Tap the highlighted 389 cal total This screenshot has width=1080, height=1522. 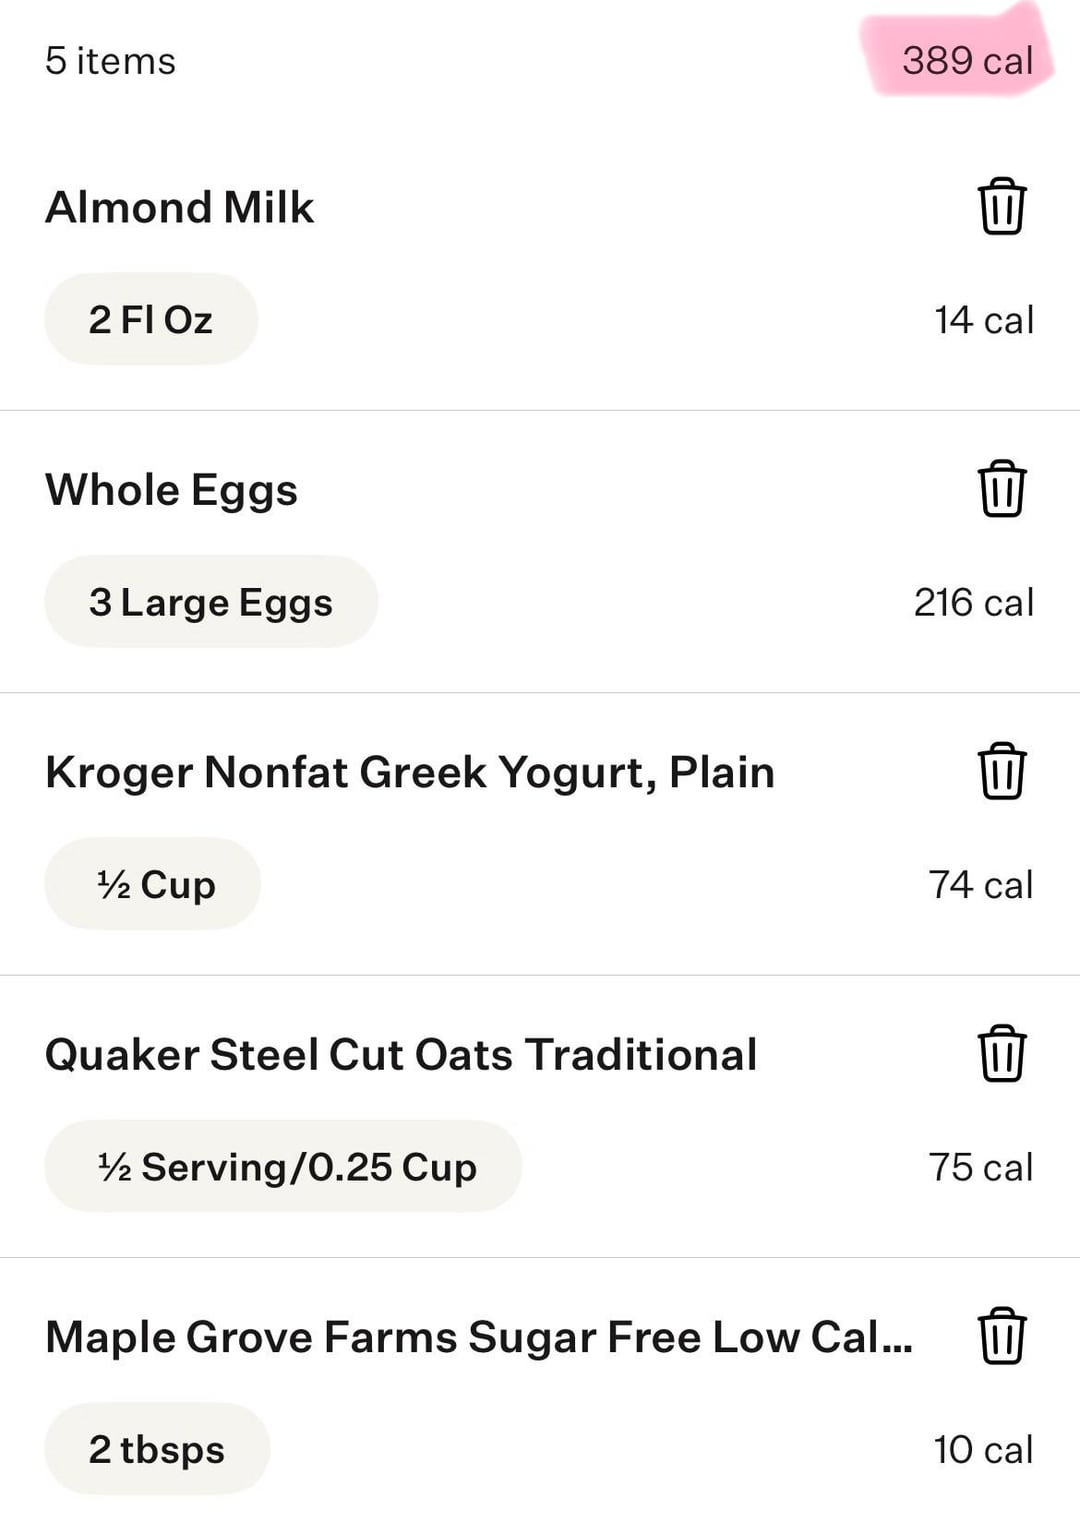pos(966,60)
